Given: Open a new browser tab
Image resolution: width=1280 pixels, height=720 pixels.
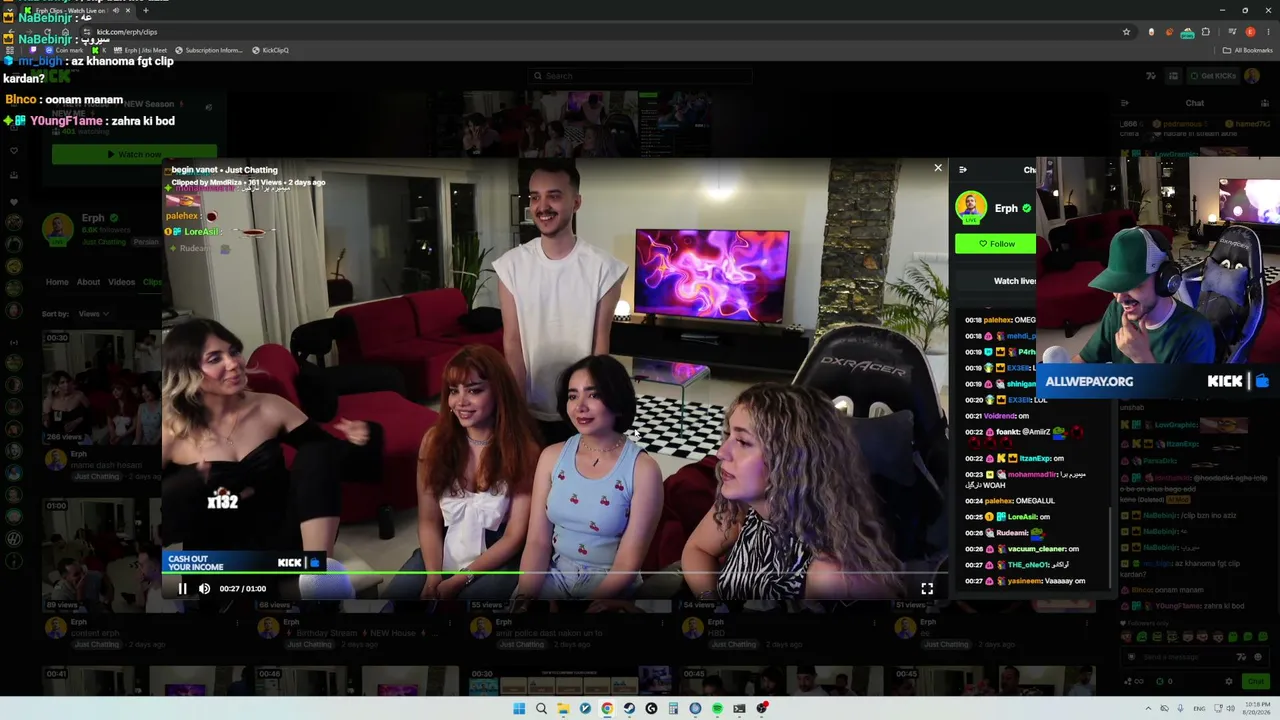Looking at the screenshot, I should [x=146, y=11].
